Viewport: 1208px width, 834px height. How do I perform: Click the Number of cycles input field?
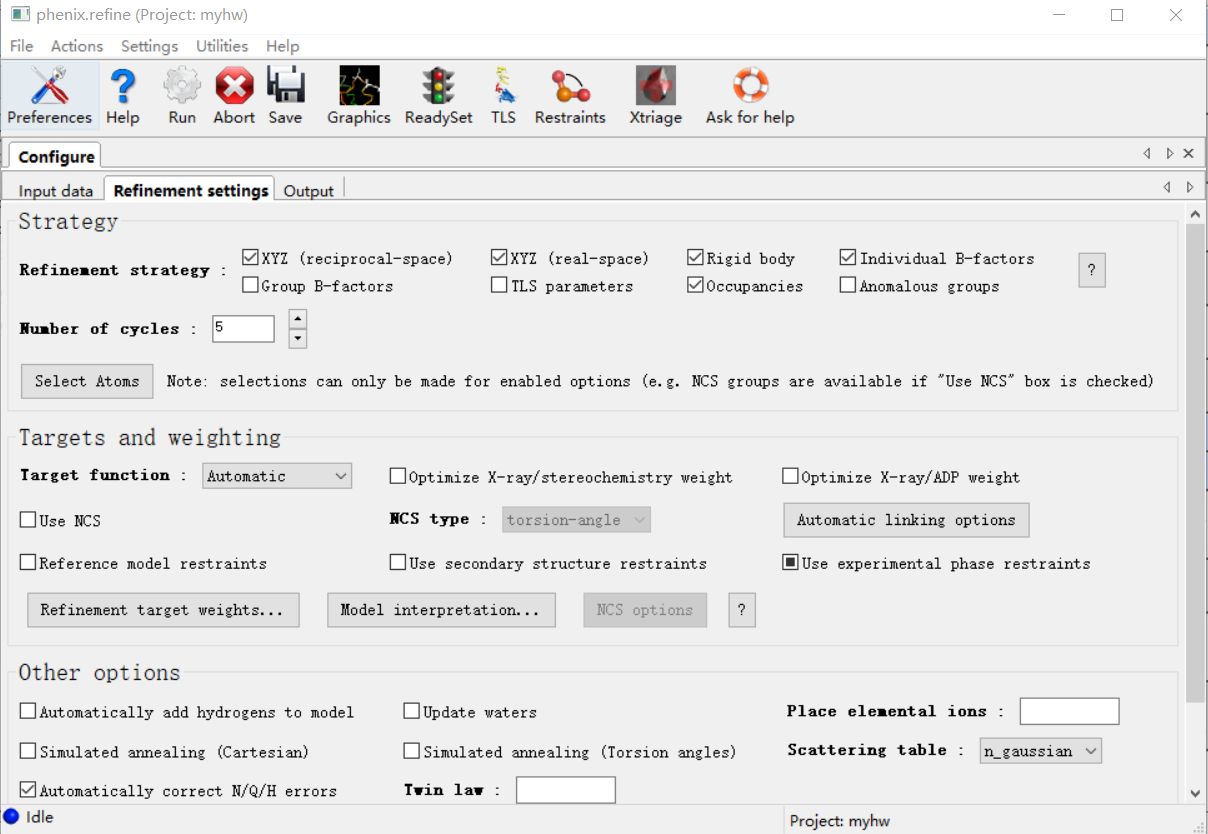[x=243, y=328]
